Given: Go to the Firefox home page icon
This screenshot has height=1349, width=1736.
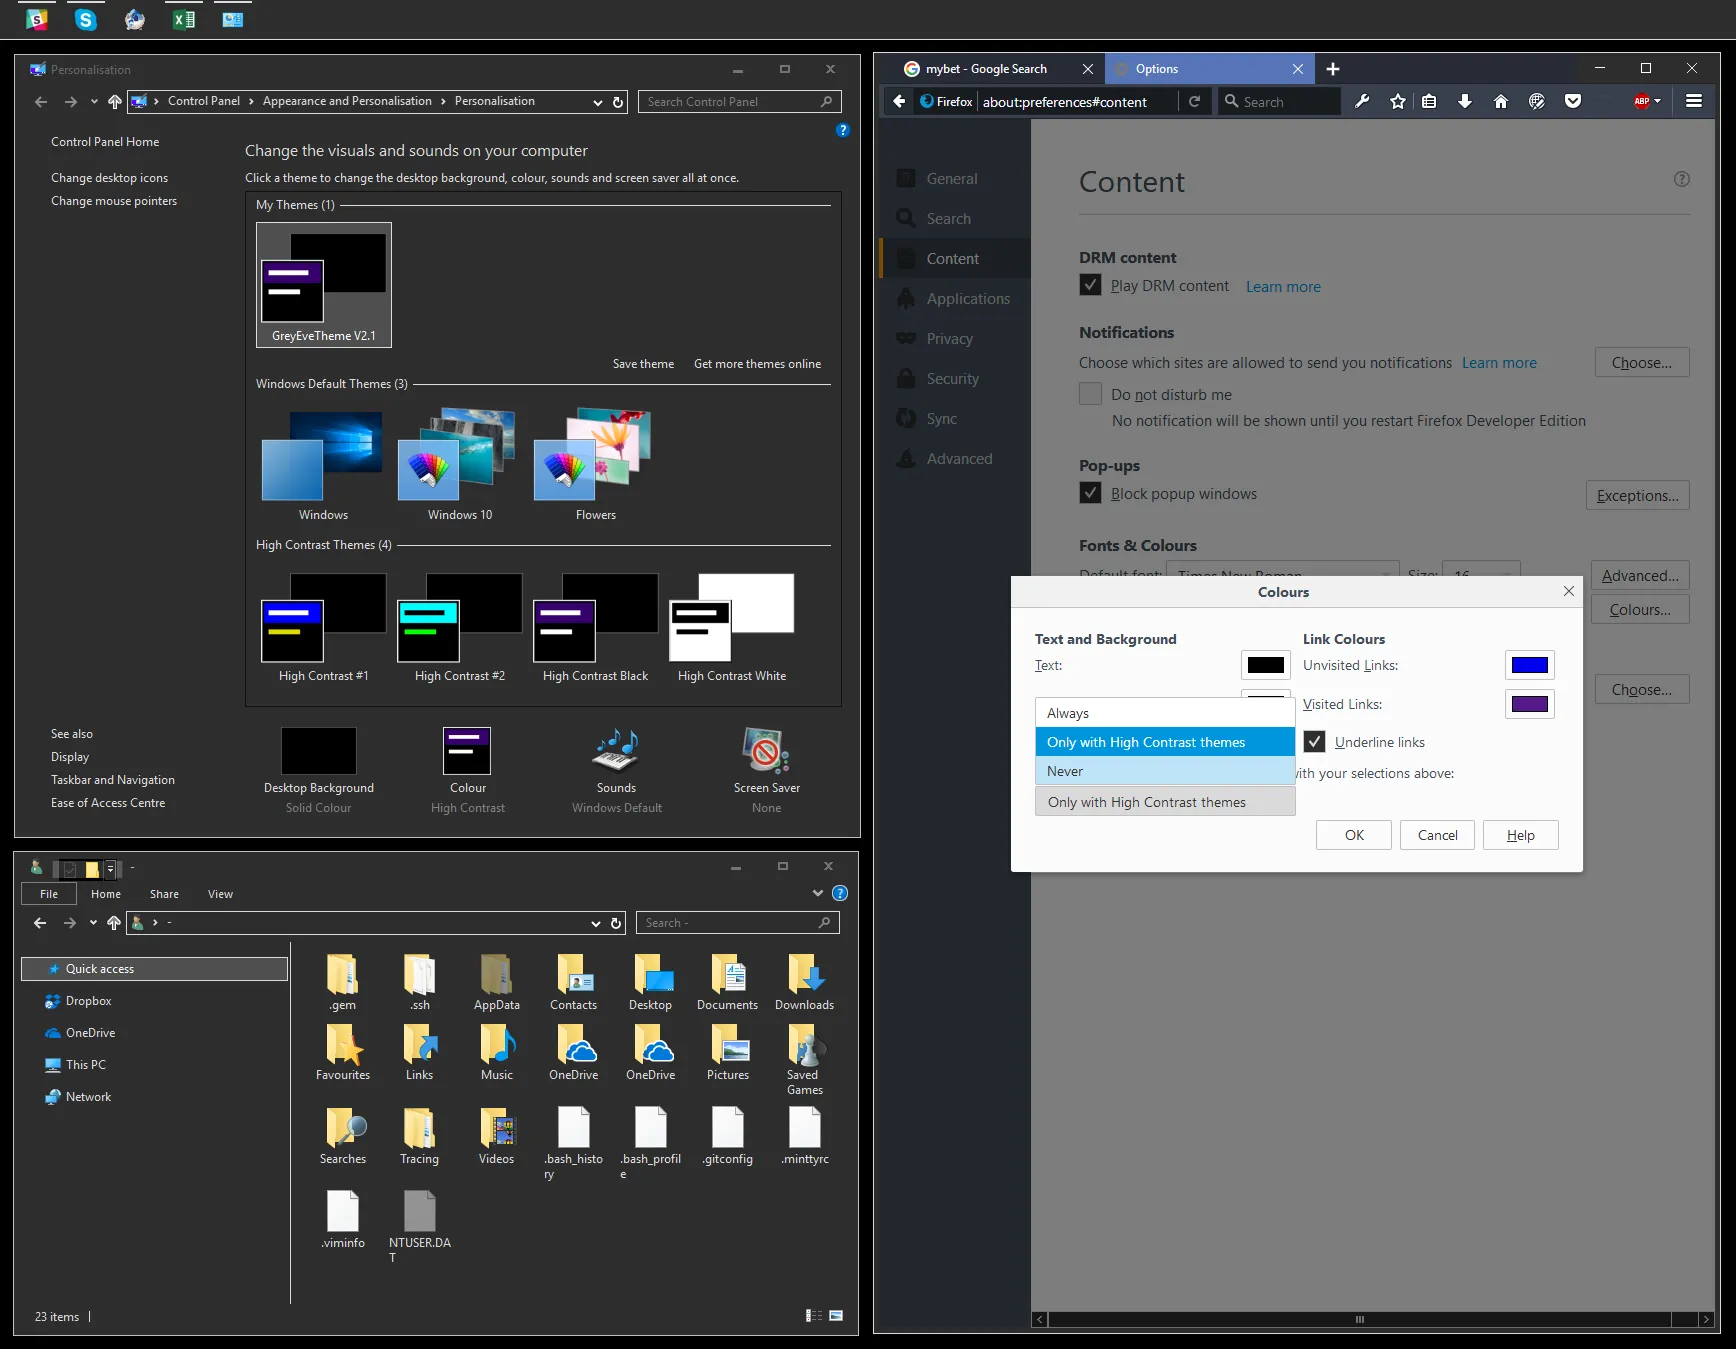Looking at the screenshot, I should pyautogui.click(x=1501, y=101).
